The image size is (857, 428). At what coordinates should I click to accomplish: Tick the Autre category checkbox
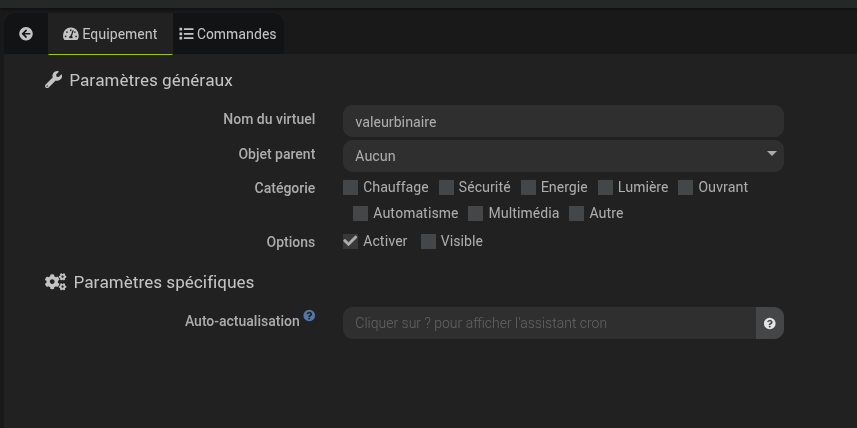[x=577, y=213]
